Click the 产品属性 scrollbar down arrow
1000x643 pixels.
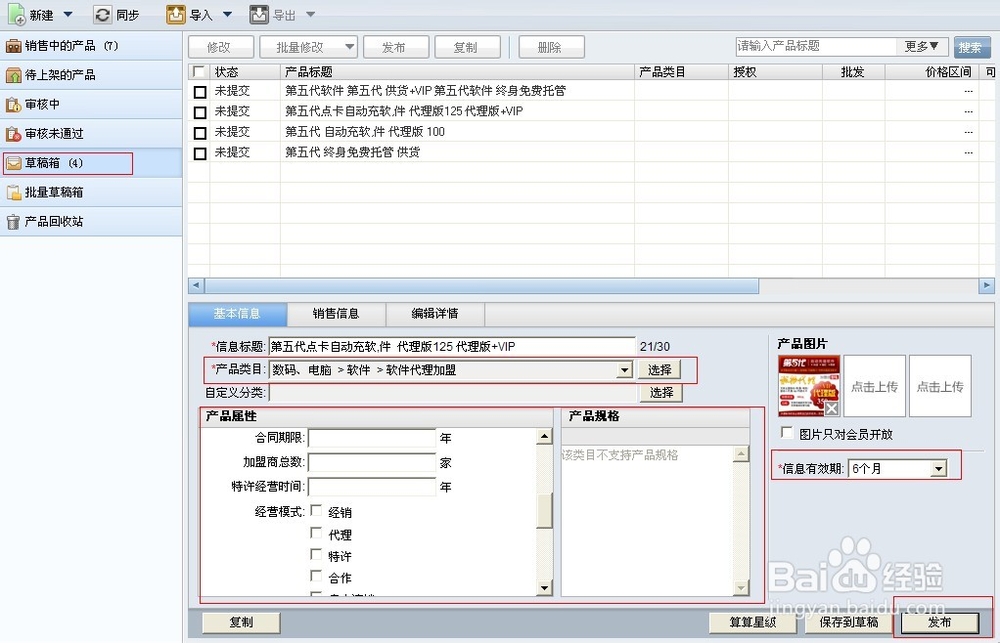pos(544,588)
